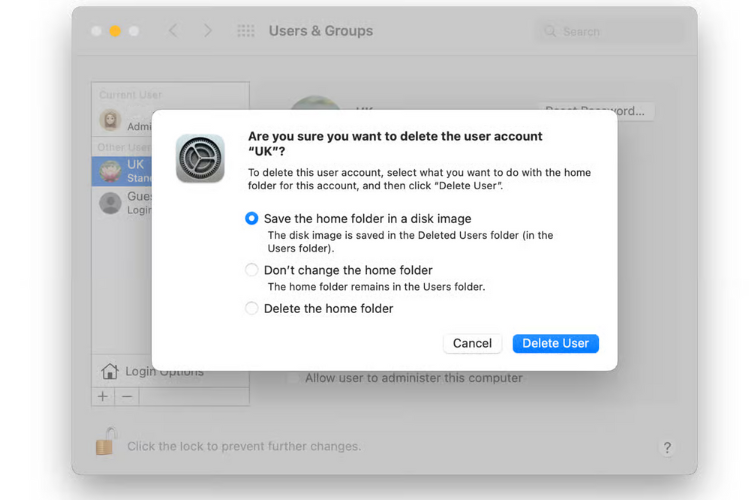This screenshot has height=500, width=750.
Task: Click the System Preferences gear icon in dialog
Action: click(x=200, y=158)
